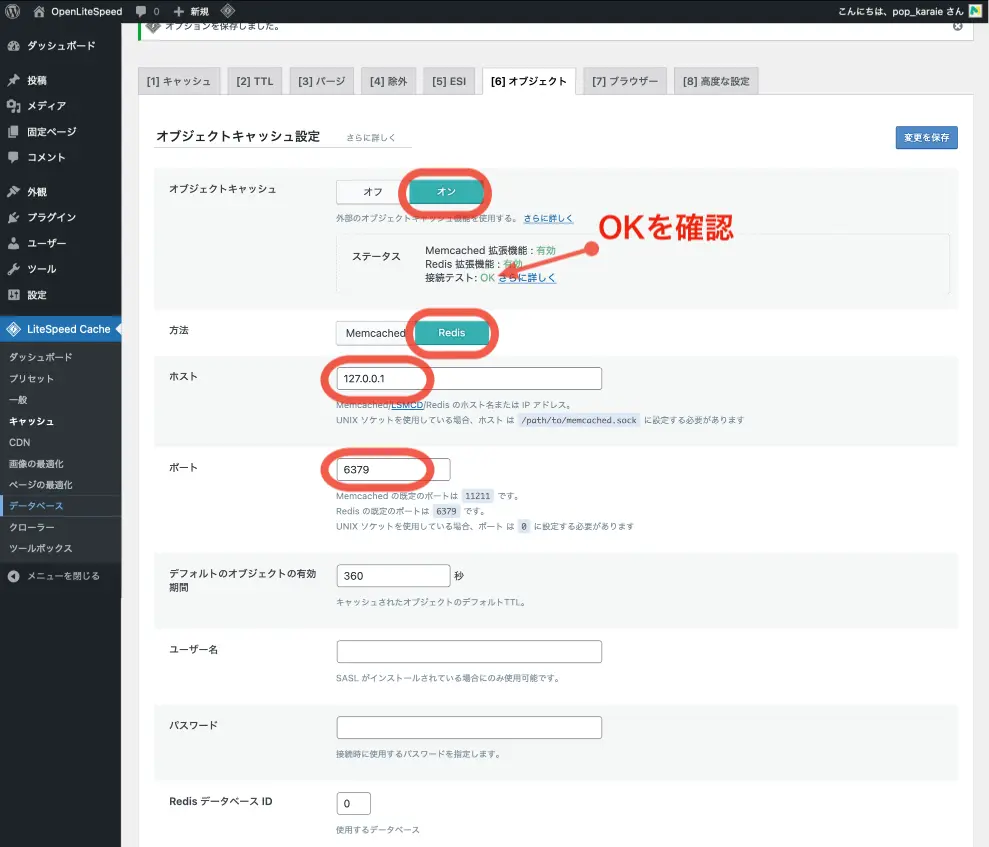Switch to the [3] パージ tab
The height and width of the screenshot is (847, 989).
322,81
